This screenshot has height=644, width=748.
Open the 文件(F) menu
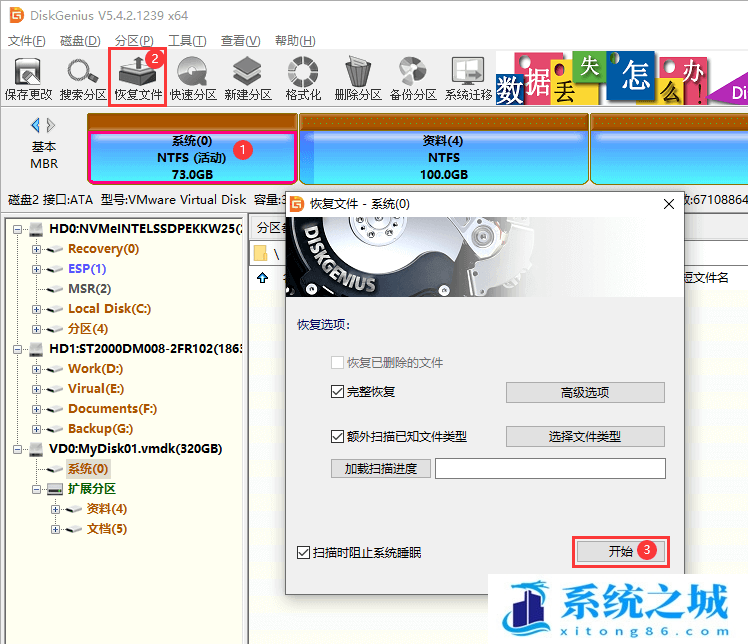click(x=27, y=41)
